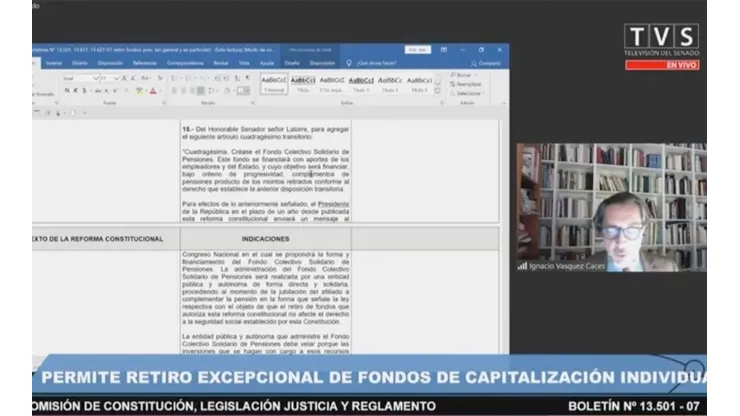Screen dimensions: 740x416
Task: Click the sort icon
Action: [x=237, y=78]
